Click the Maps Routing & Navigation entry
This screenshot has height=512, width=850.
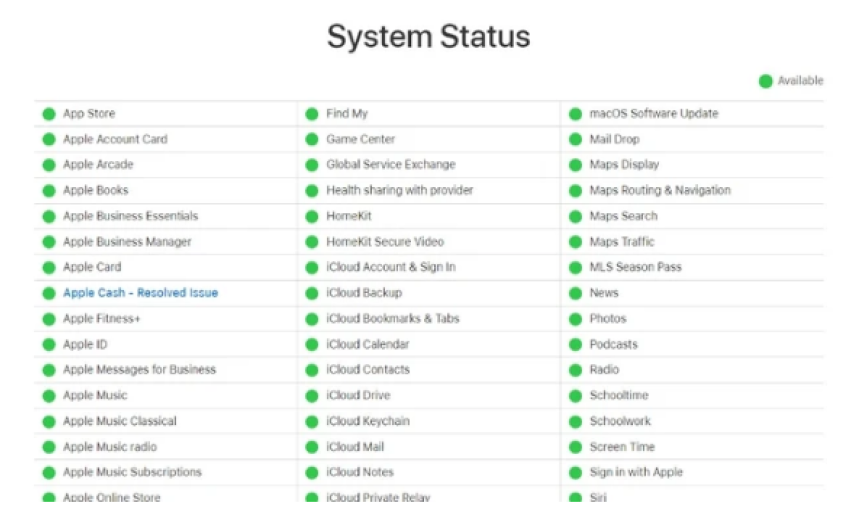tap(660, 190)
